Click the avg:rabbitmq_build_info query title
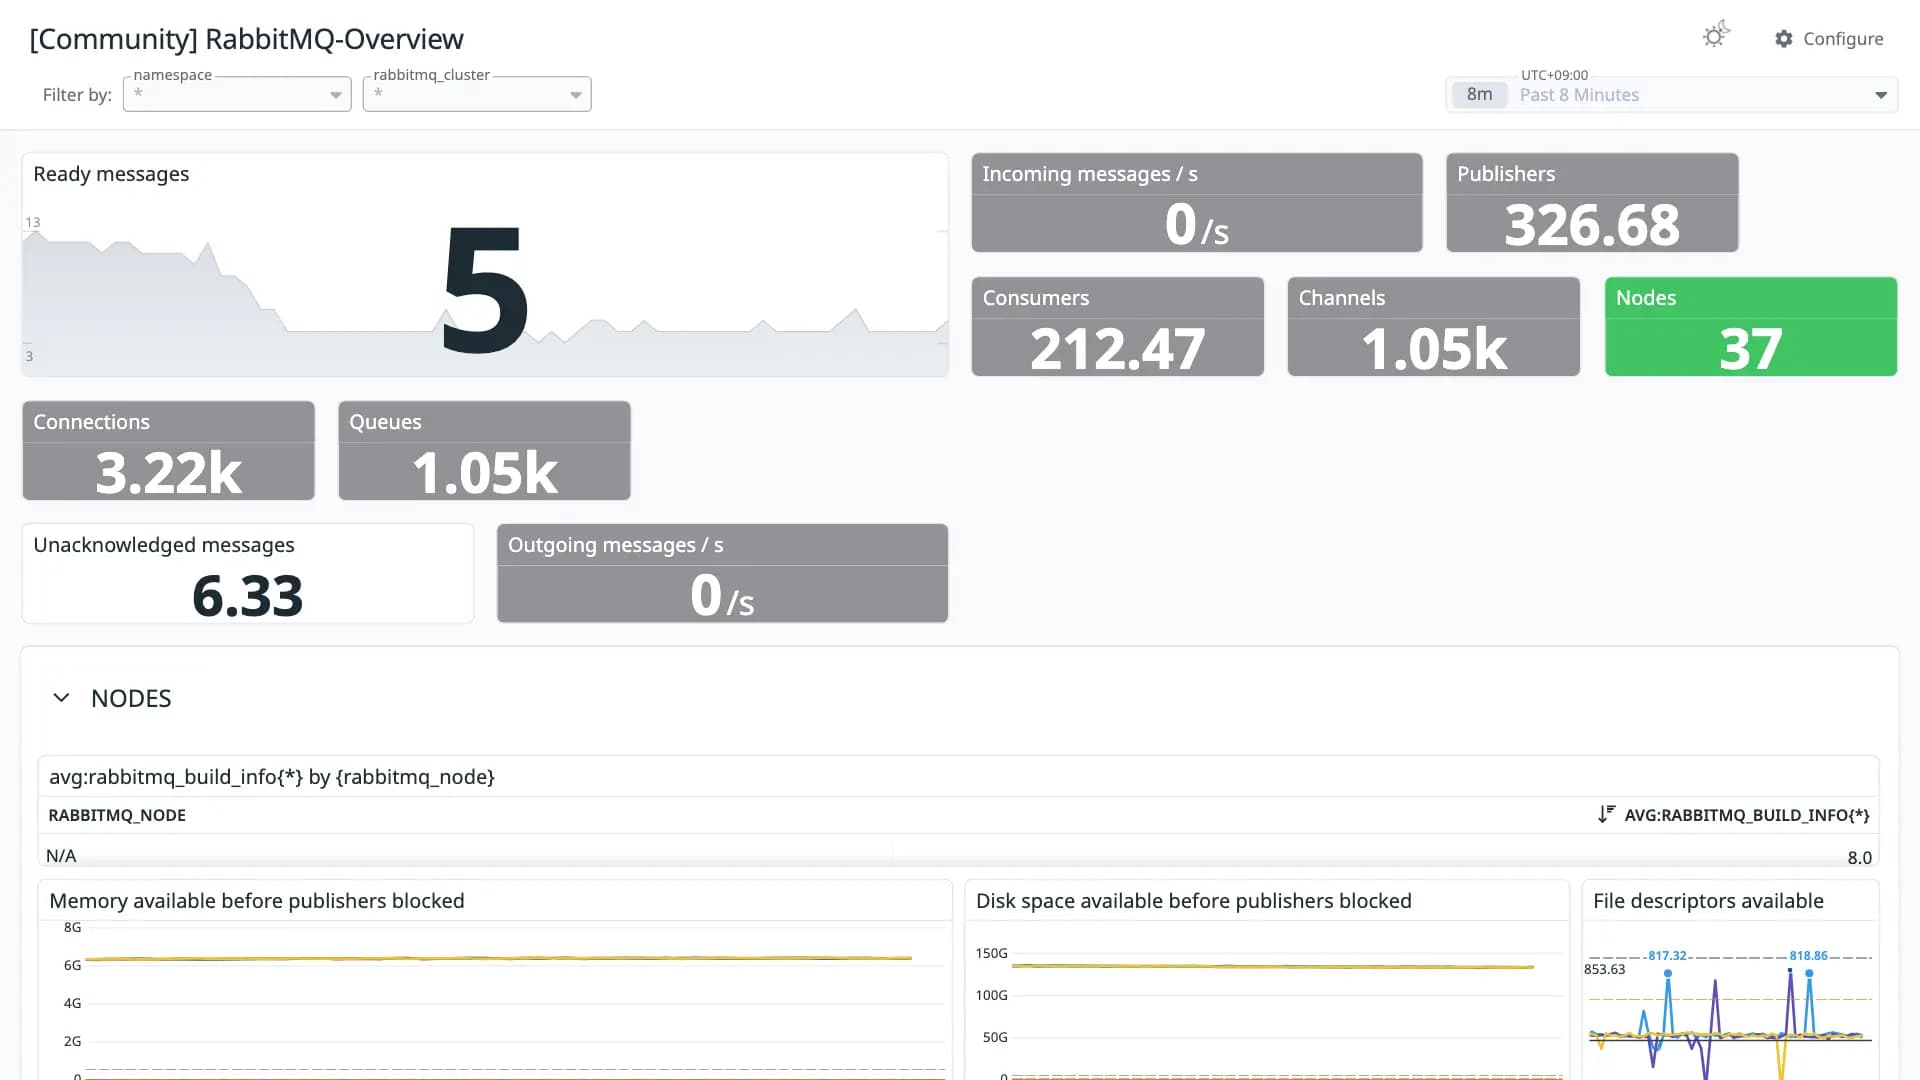 point(272,777)
